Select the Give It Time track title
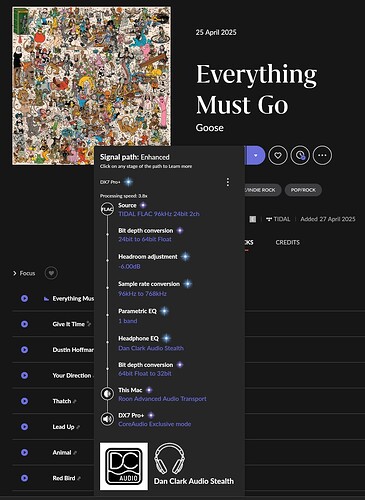 (68, 324)
